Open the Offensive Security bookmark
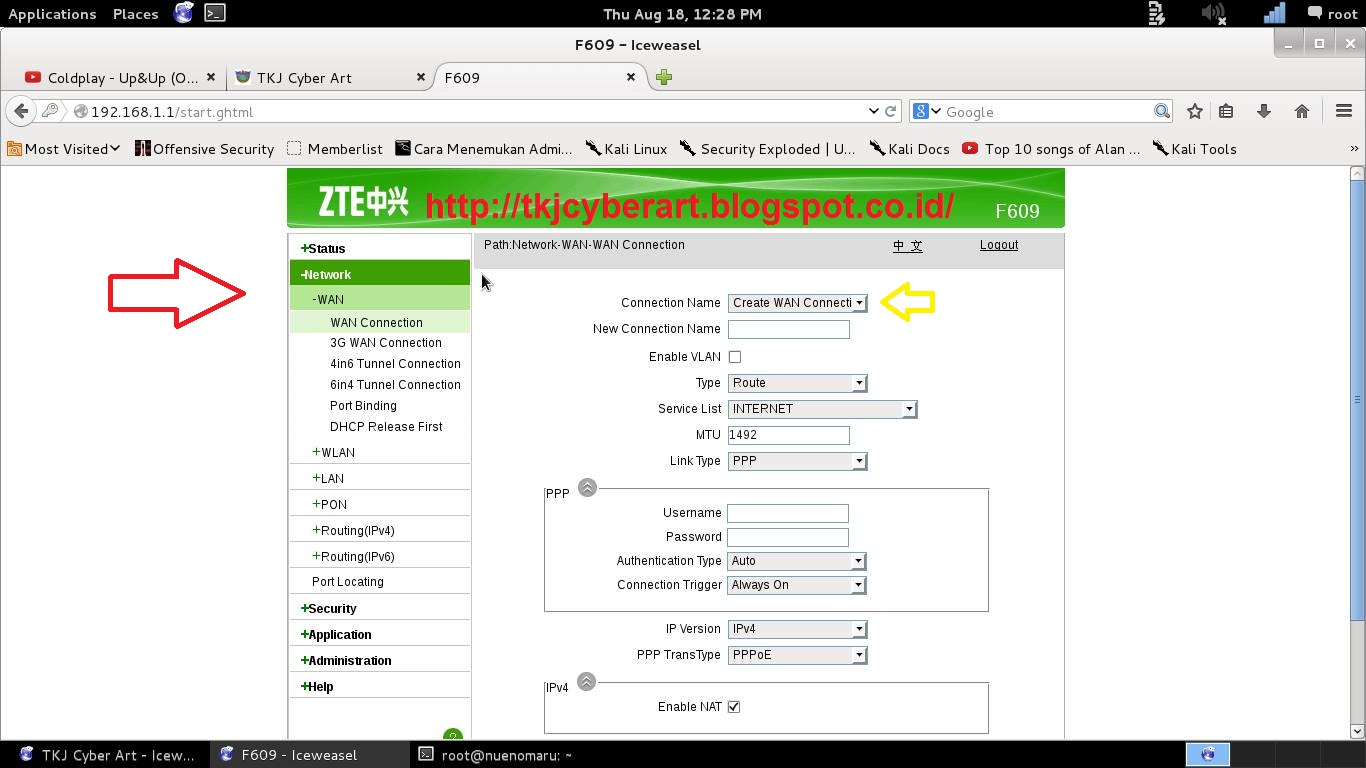 [x=204, y=148]
